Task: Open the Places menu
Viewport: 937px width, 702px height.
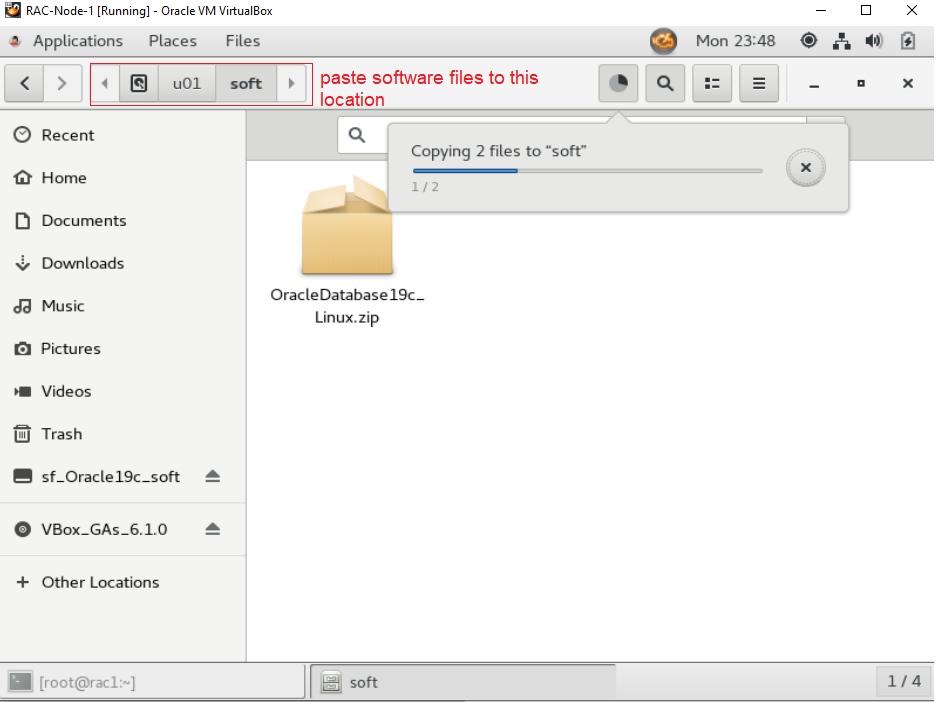Action: click(x=173, y=41)
